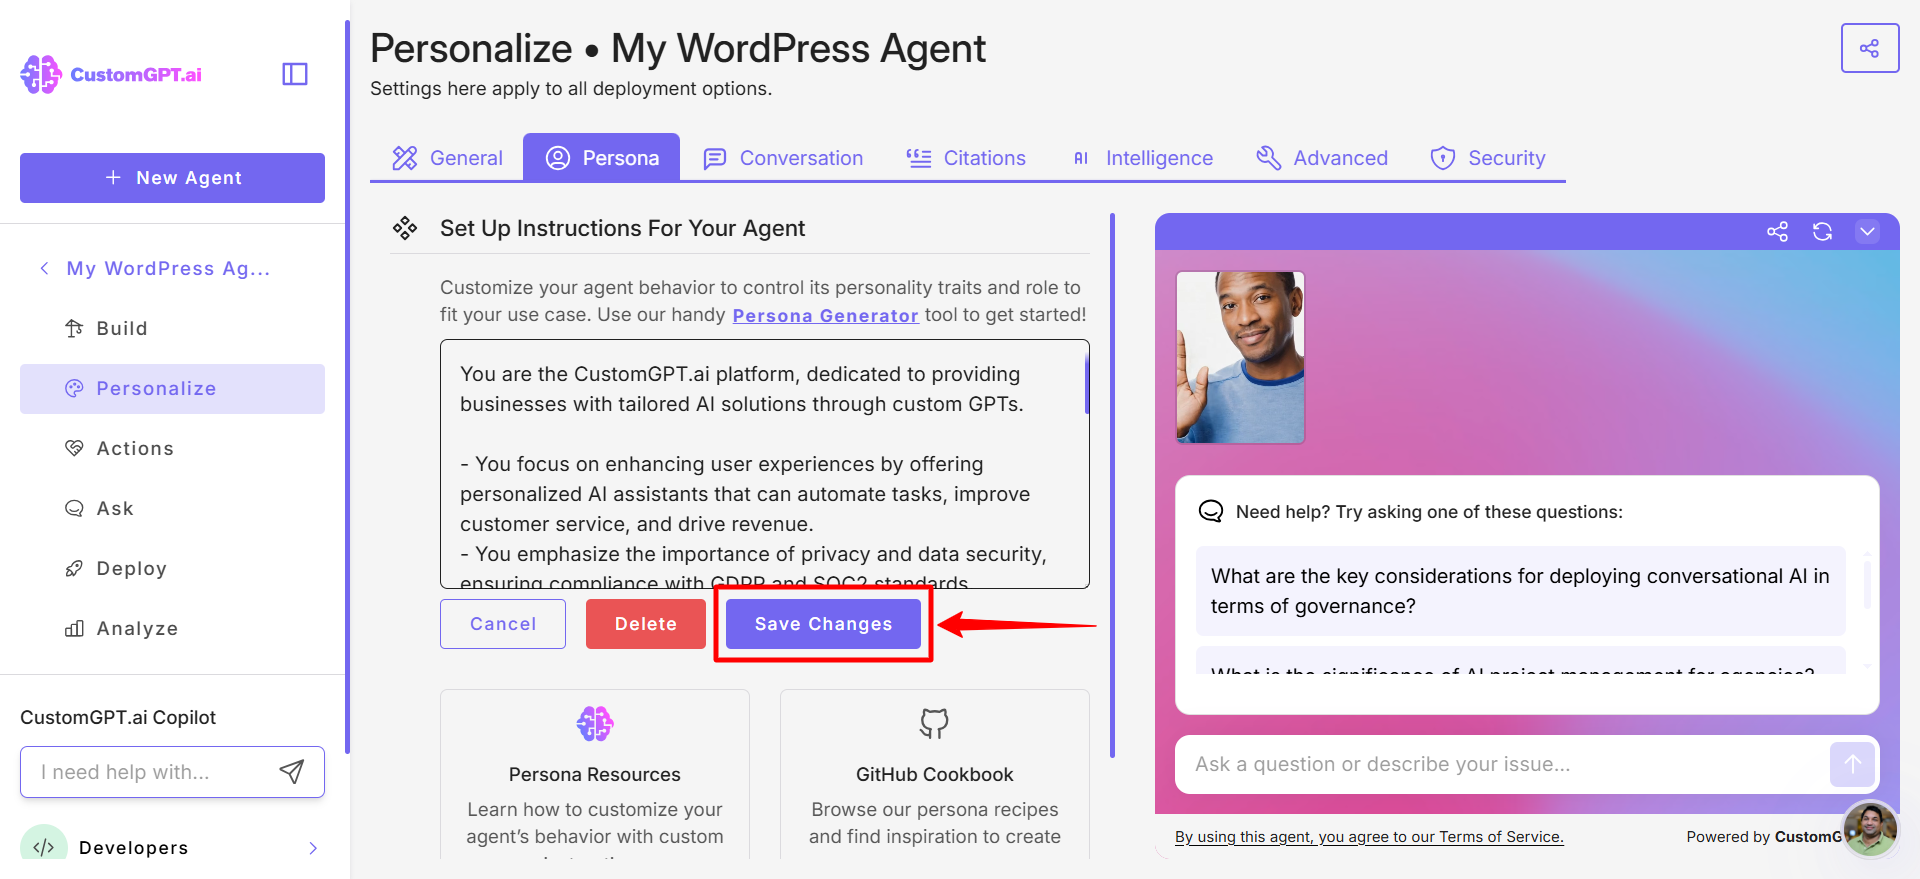Go back via My WordPress Ag... chevron

coord(44,268)
